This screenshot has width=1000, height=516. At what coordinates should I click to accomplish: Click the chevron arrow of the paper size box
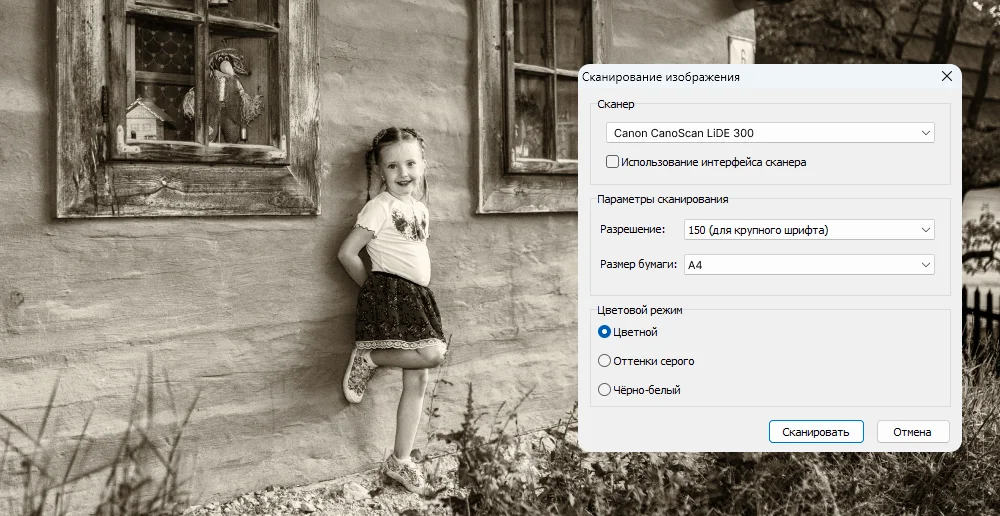[925, 265]
